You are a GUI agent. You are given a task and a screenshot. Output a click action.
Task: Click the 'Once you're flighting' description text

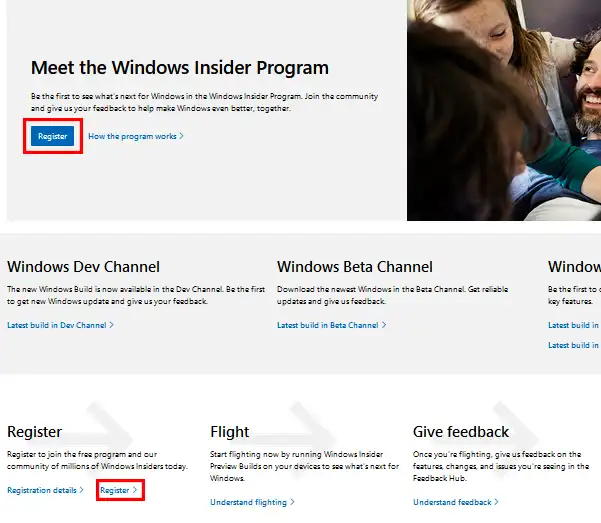501,466
